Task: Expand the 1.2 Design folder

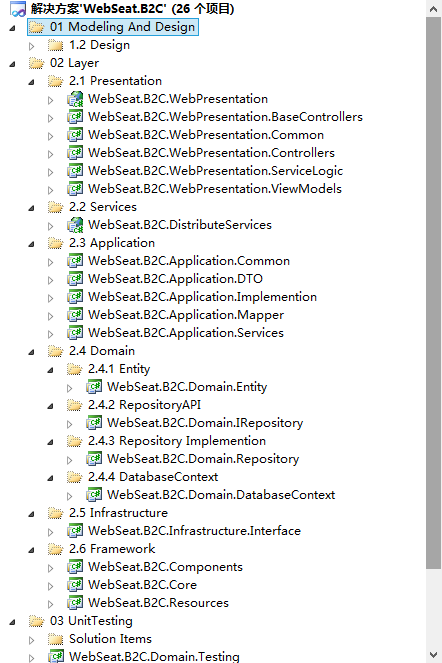Action: click(32, 46)
